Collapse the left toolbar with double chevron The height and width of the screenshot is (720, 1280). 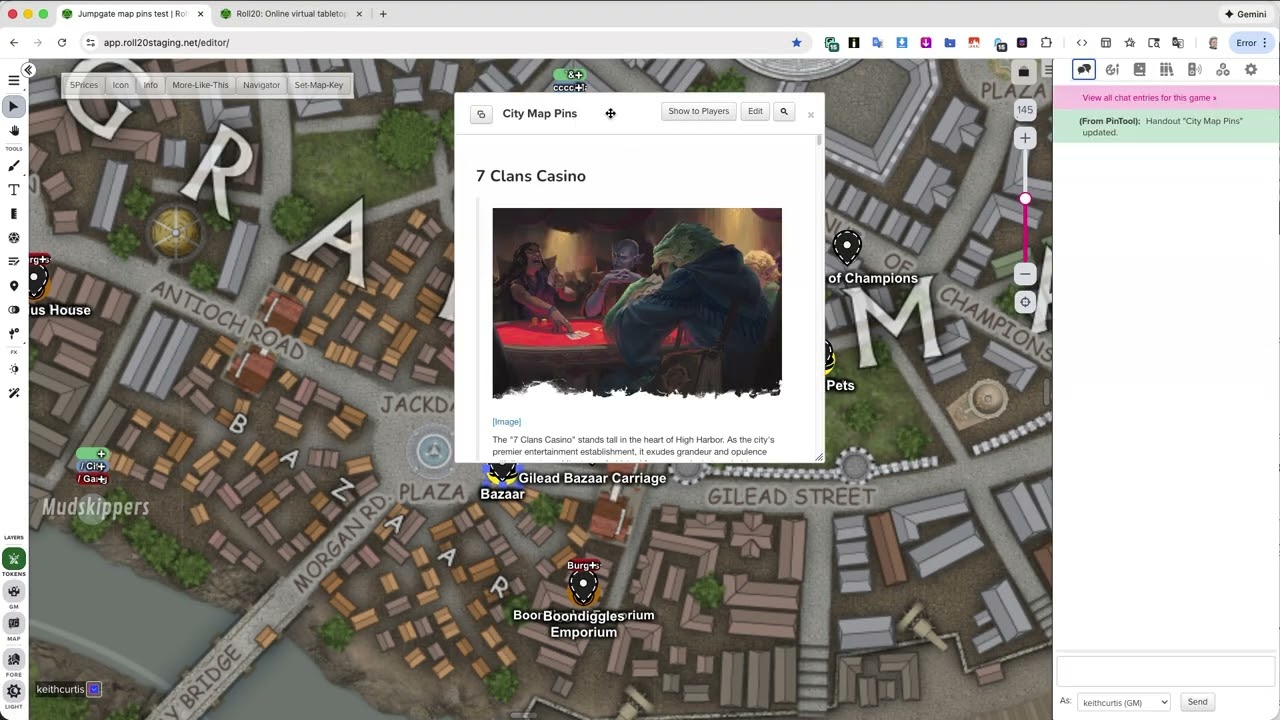tap(29, 69)
